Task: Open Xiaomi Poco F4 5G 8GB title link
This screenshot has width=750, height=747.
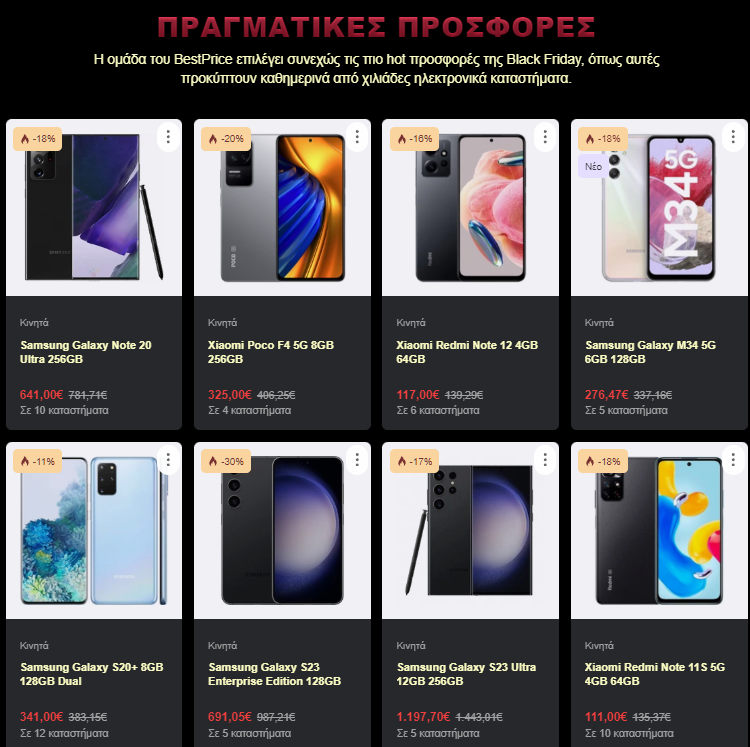Action: 271,352
